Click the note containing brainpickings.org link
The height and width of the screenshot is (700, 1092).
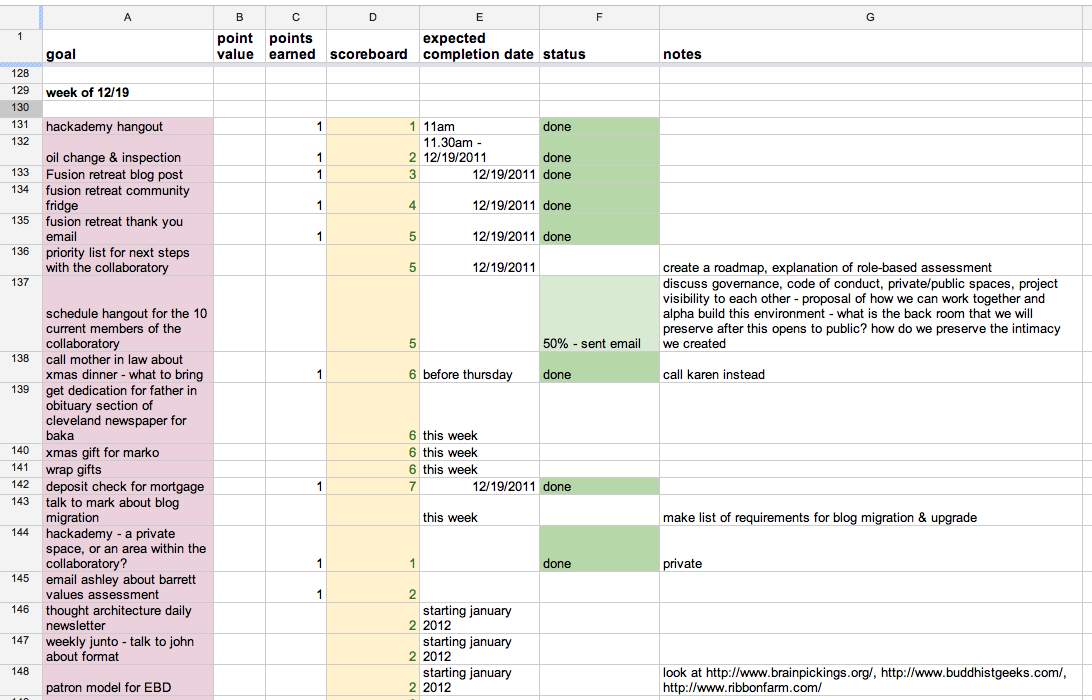pyautogui.click(x=870, y=680)
